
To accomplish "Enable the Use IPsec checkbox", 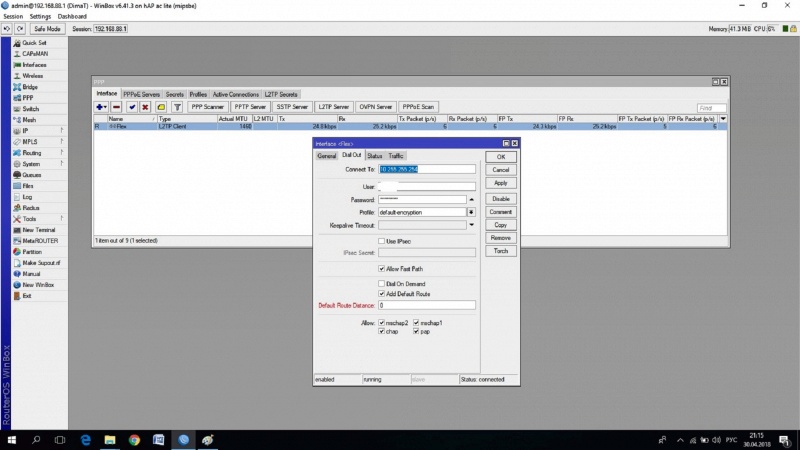I will (381, 241).
